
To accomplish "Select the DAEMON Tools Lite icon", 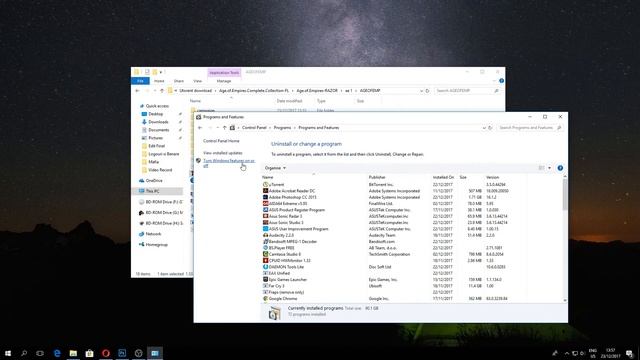I will click(265, 267).
